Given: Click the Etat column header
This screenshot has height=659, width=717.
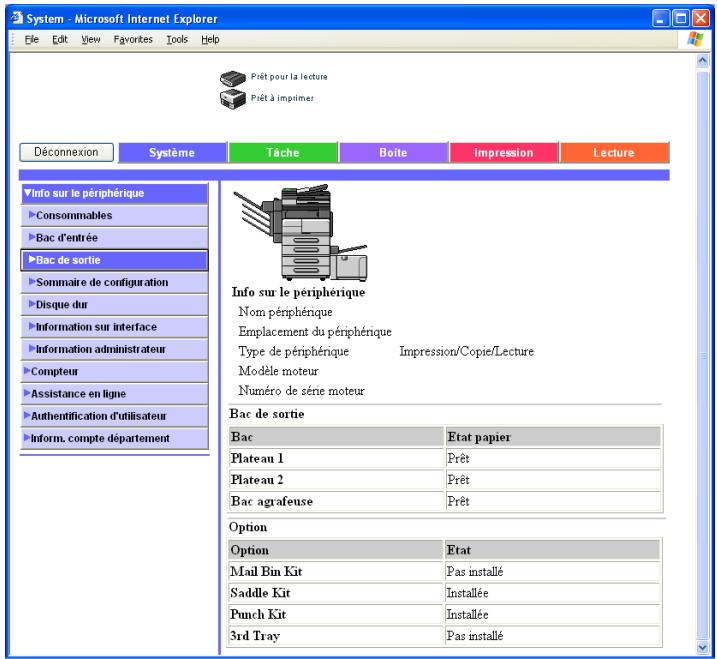Looking at the screenshot, I should pos(553,550).
